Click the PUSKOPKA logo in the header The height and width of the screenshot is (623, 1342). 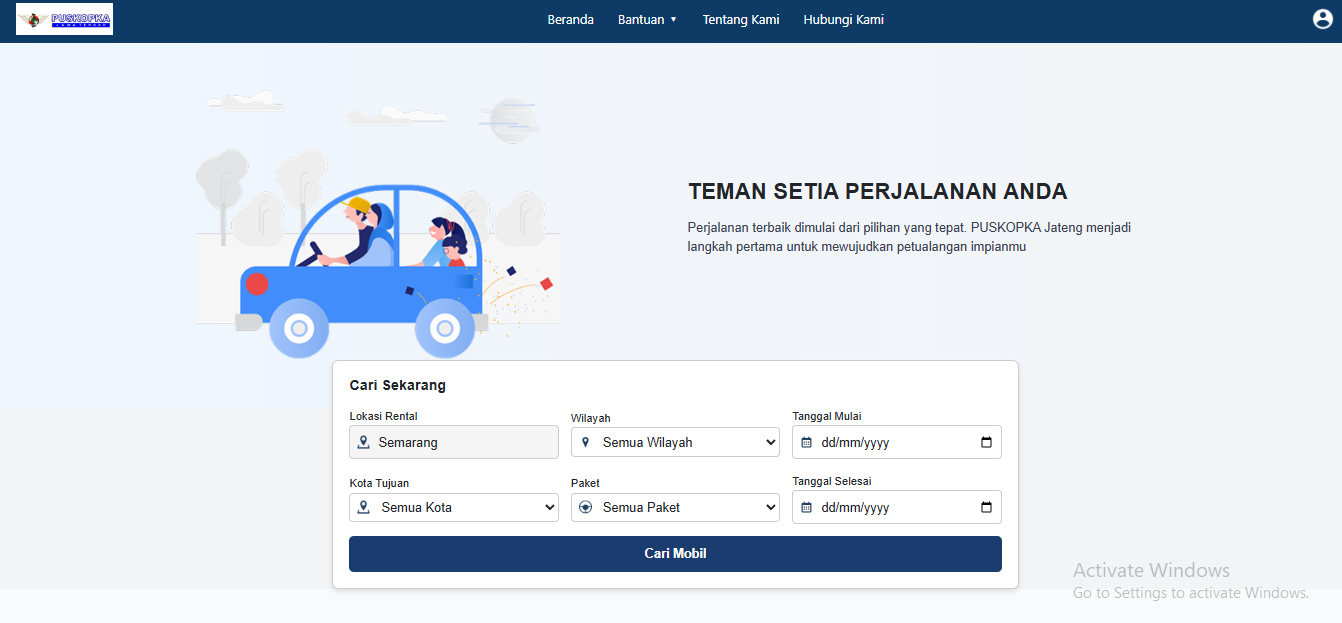click(x=65, y=19)
